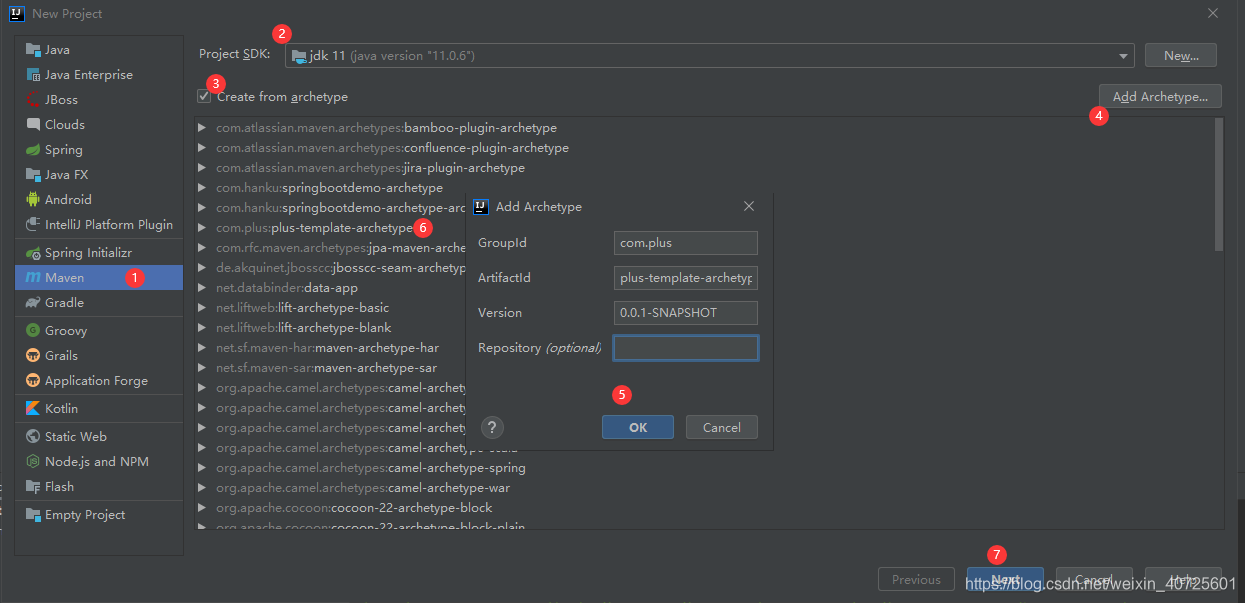The height and width of the screenshot is (603, 1245).
Task: Pick the Gradle elephant icon
Action: [x=34, y=303]
